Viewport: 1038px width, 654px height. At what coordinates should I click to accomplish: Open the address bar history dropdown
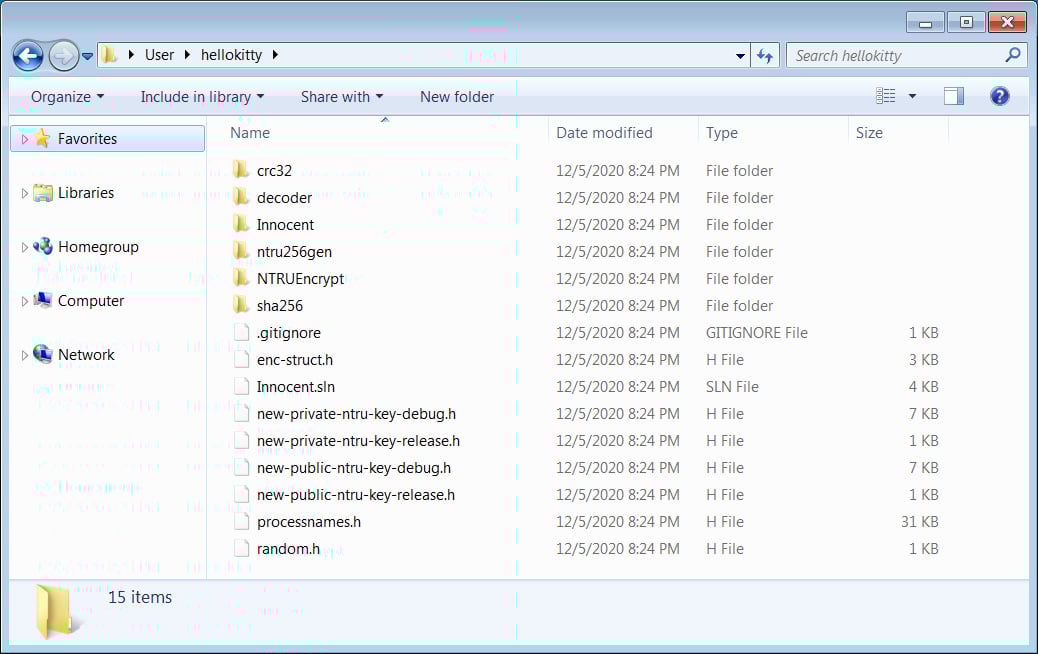click(740, 56)
